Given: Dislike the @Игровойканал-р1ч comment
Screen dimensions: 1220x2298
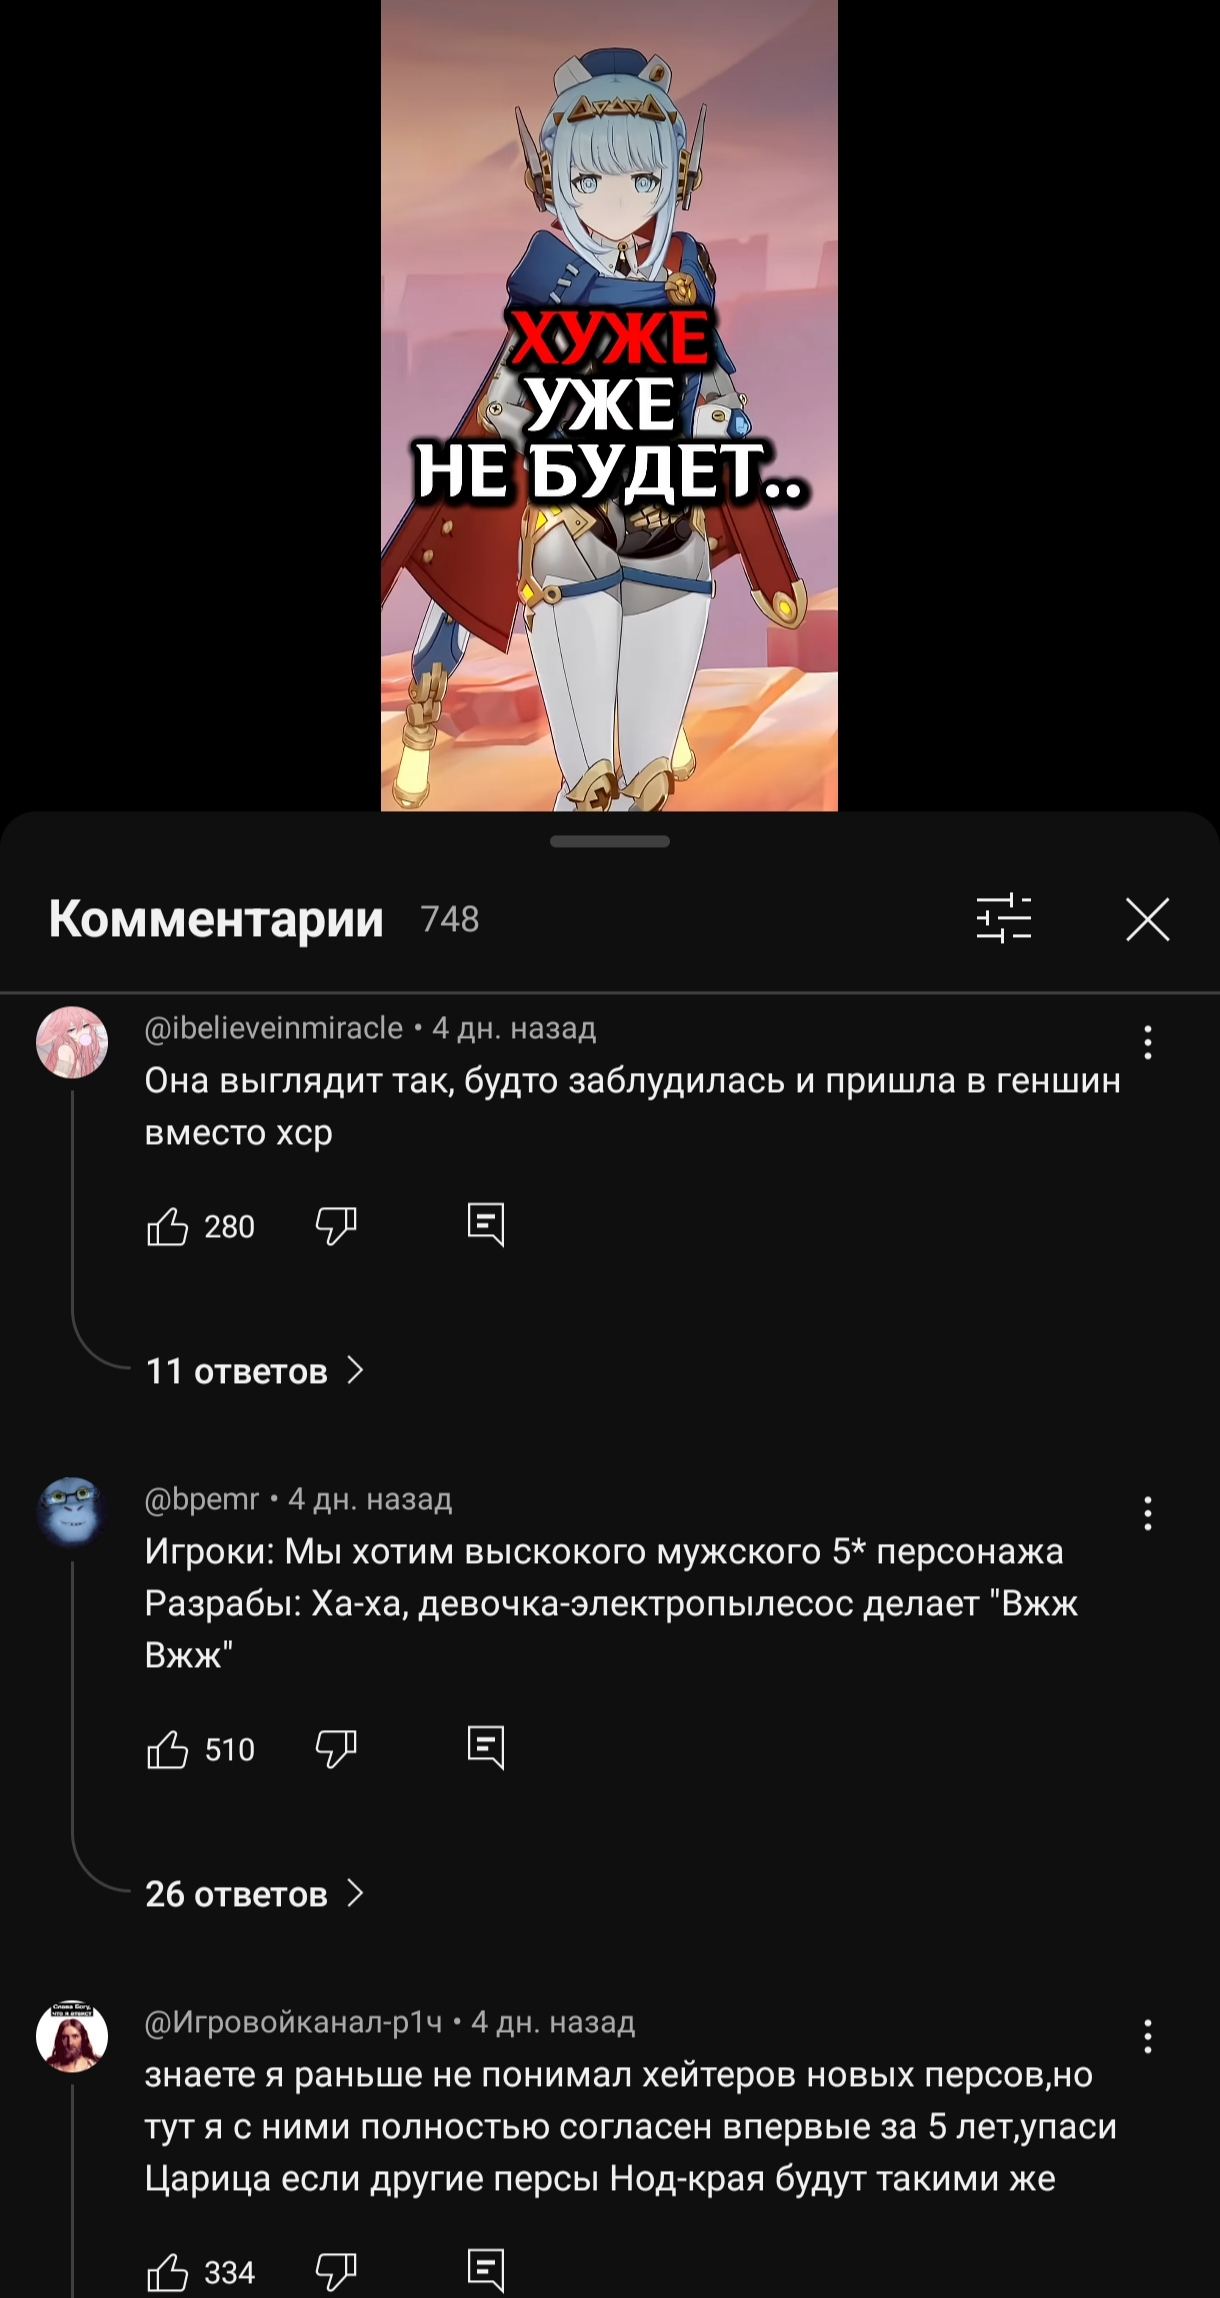Looking at the screenshot, I should click(336, 2272).
